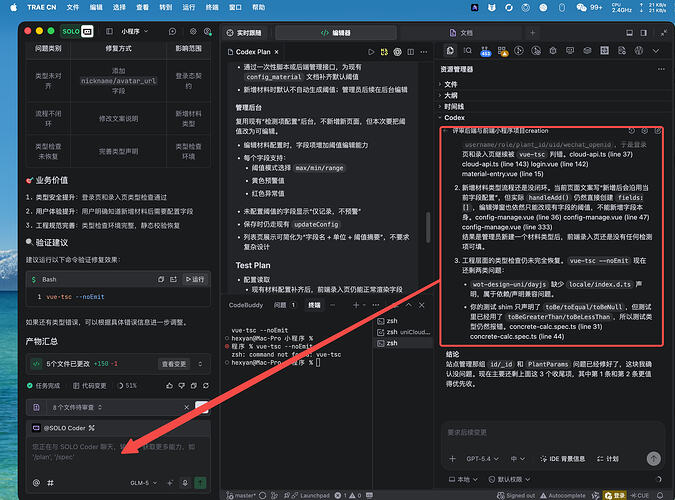675x500 pixels.
Task: Create a new terminal with plus icon
Action: pos(356,305)
